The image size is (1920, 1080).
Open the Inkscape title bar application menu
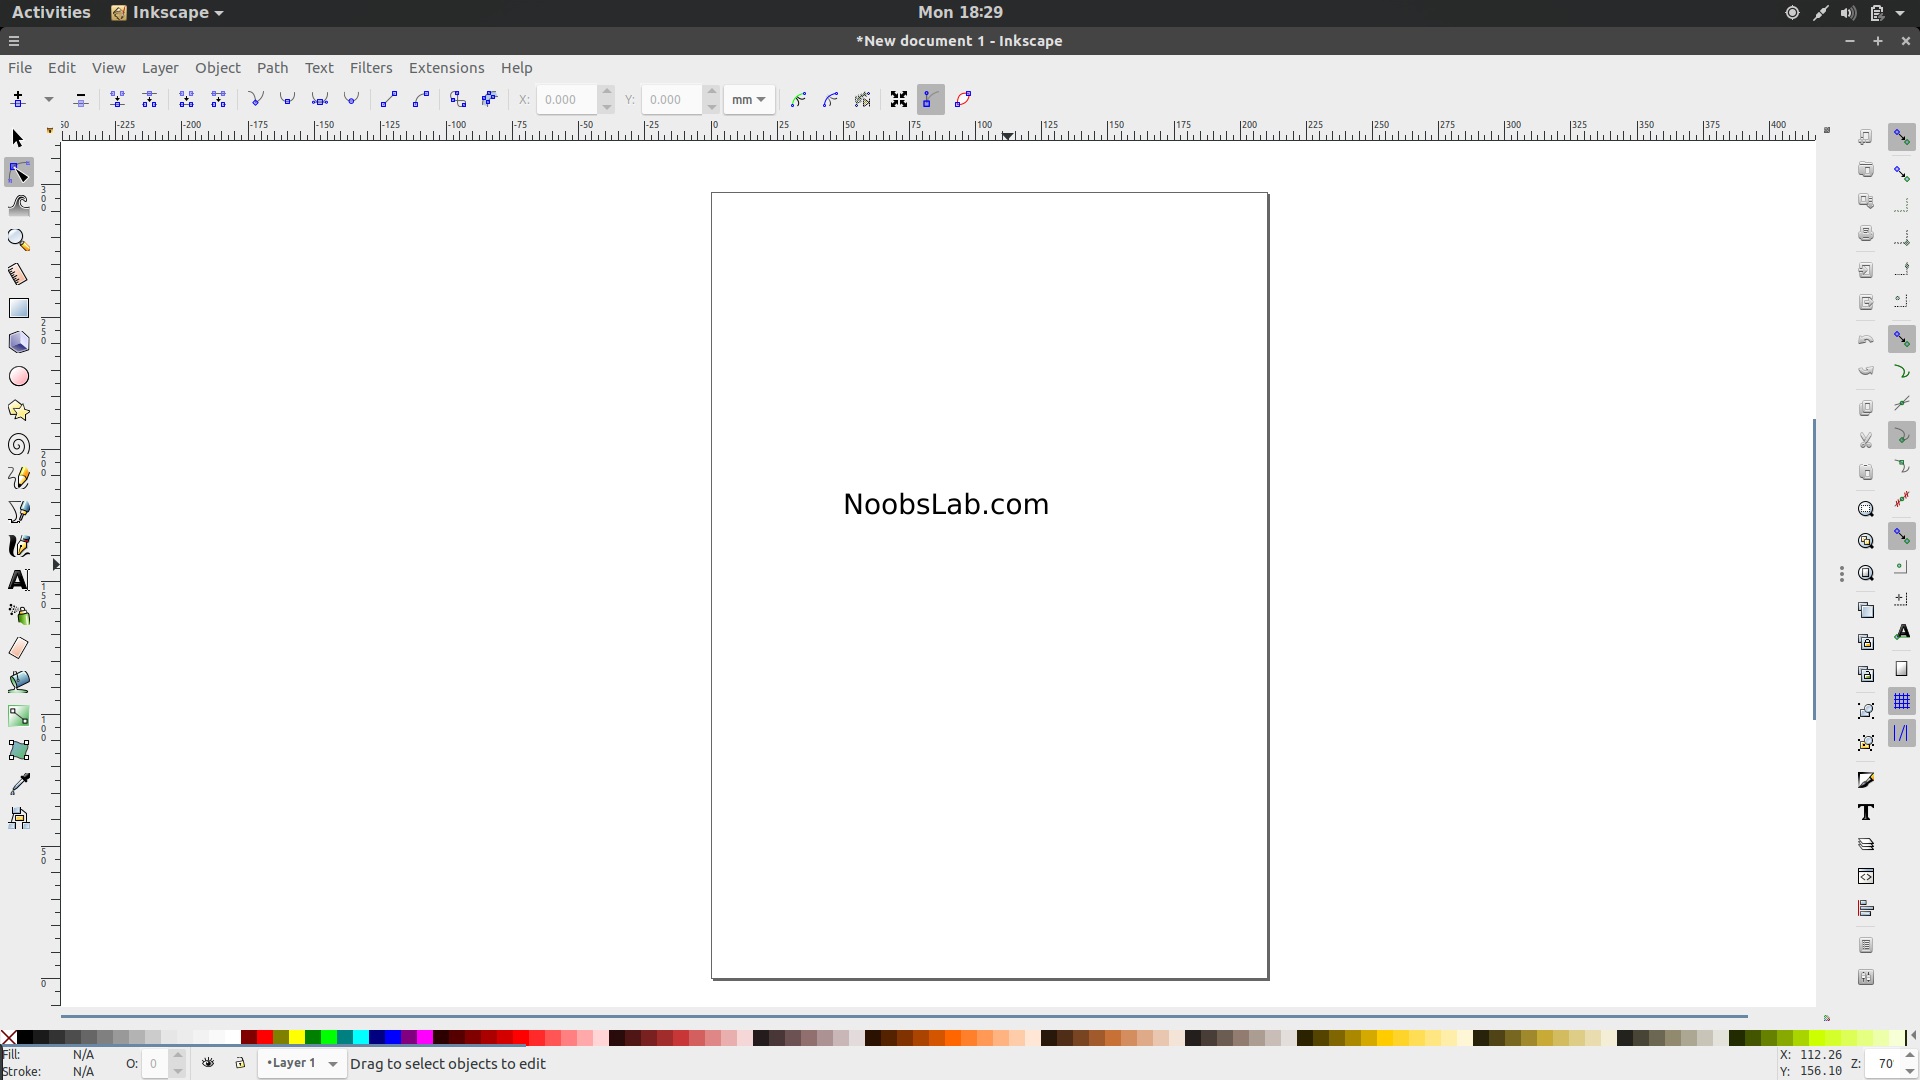167,12
